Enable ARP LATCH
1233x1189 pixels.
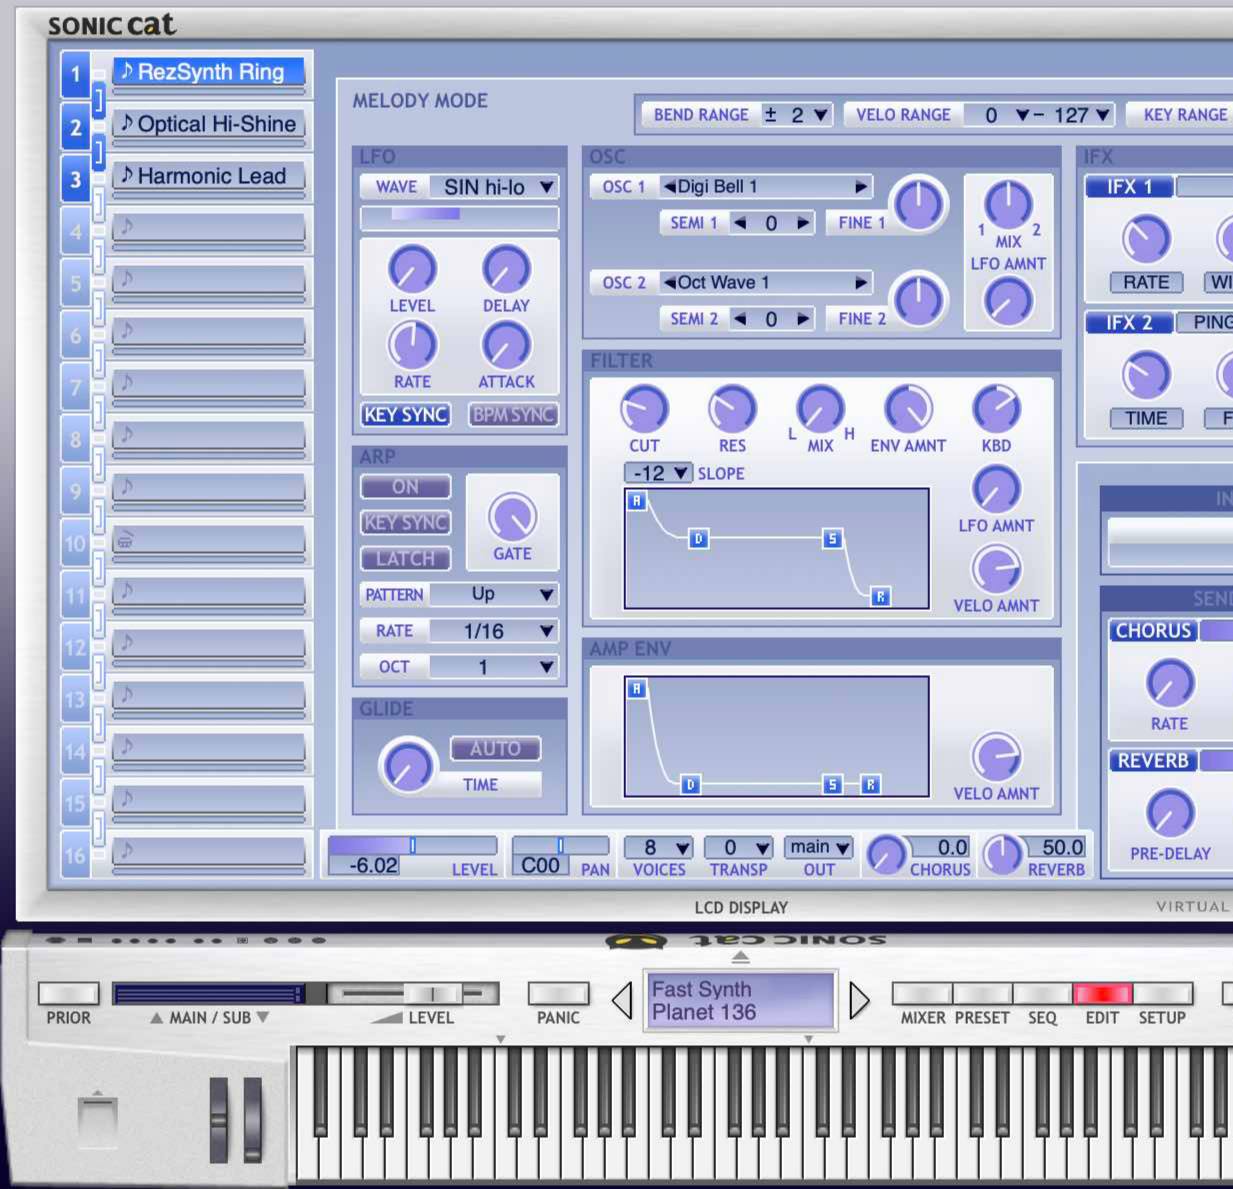[405, 559]
